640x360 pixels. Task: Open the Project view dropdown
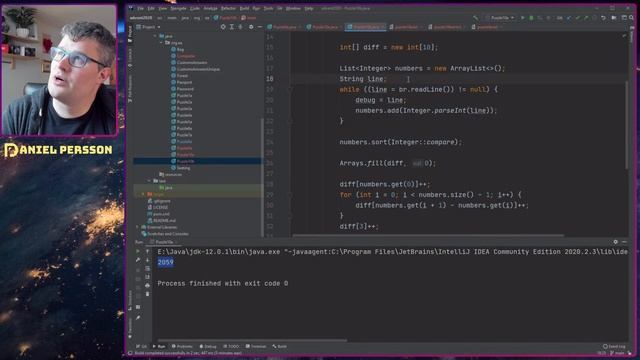pyautogui.click(x=149, y=27)
